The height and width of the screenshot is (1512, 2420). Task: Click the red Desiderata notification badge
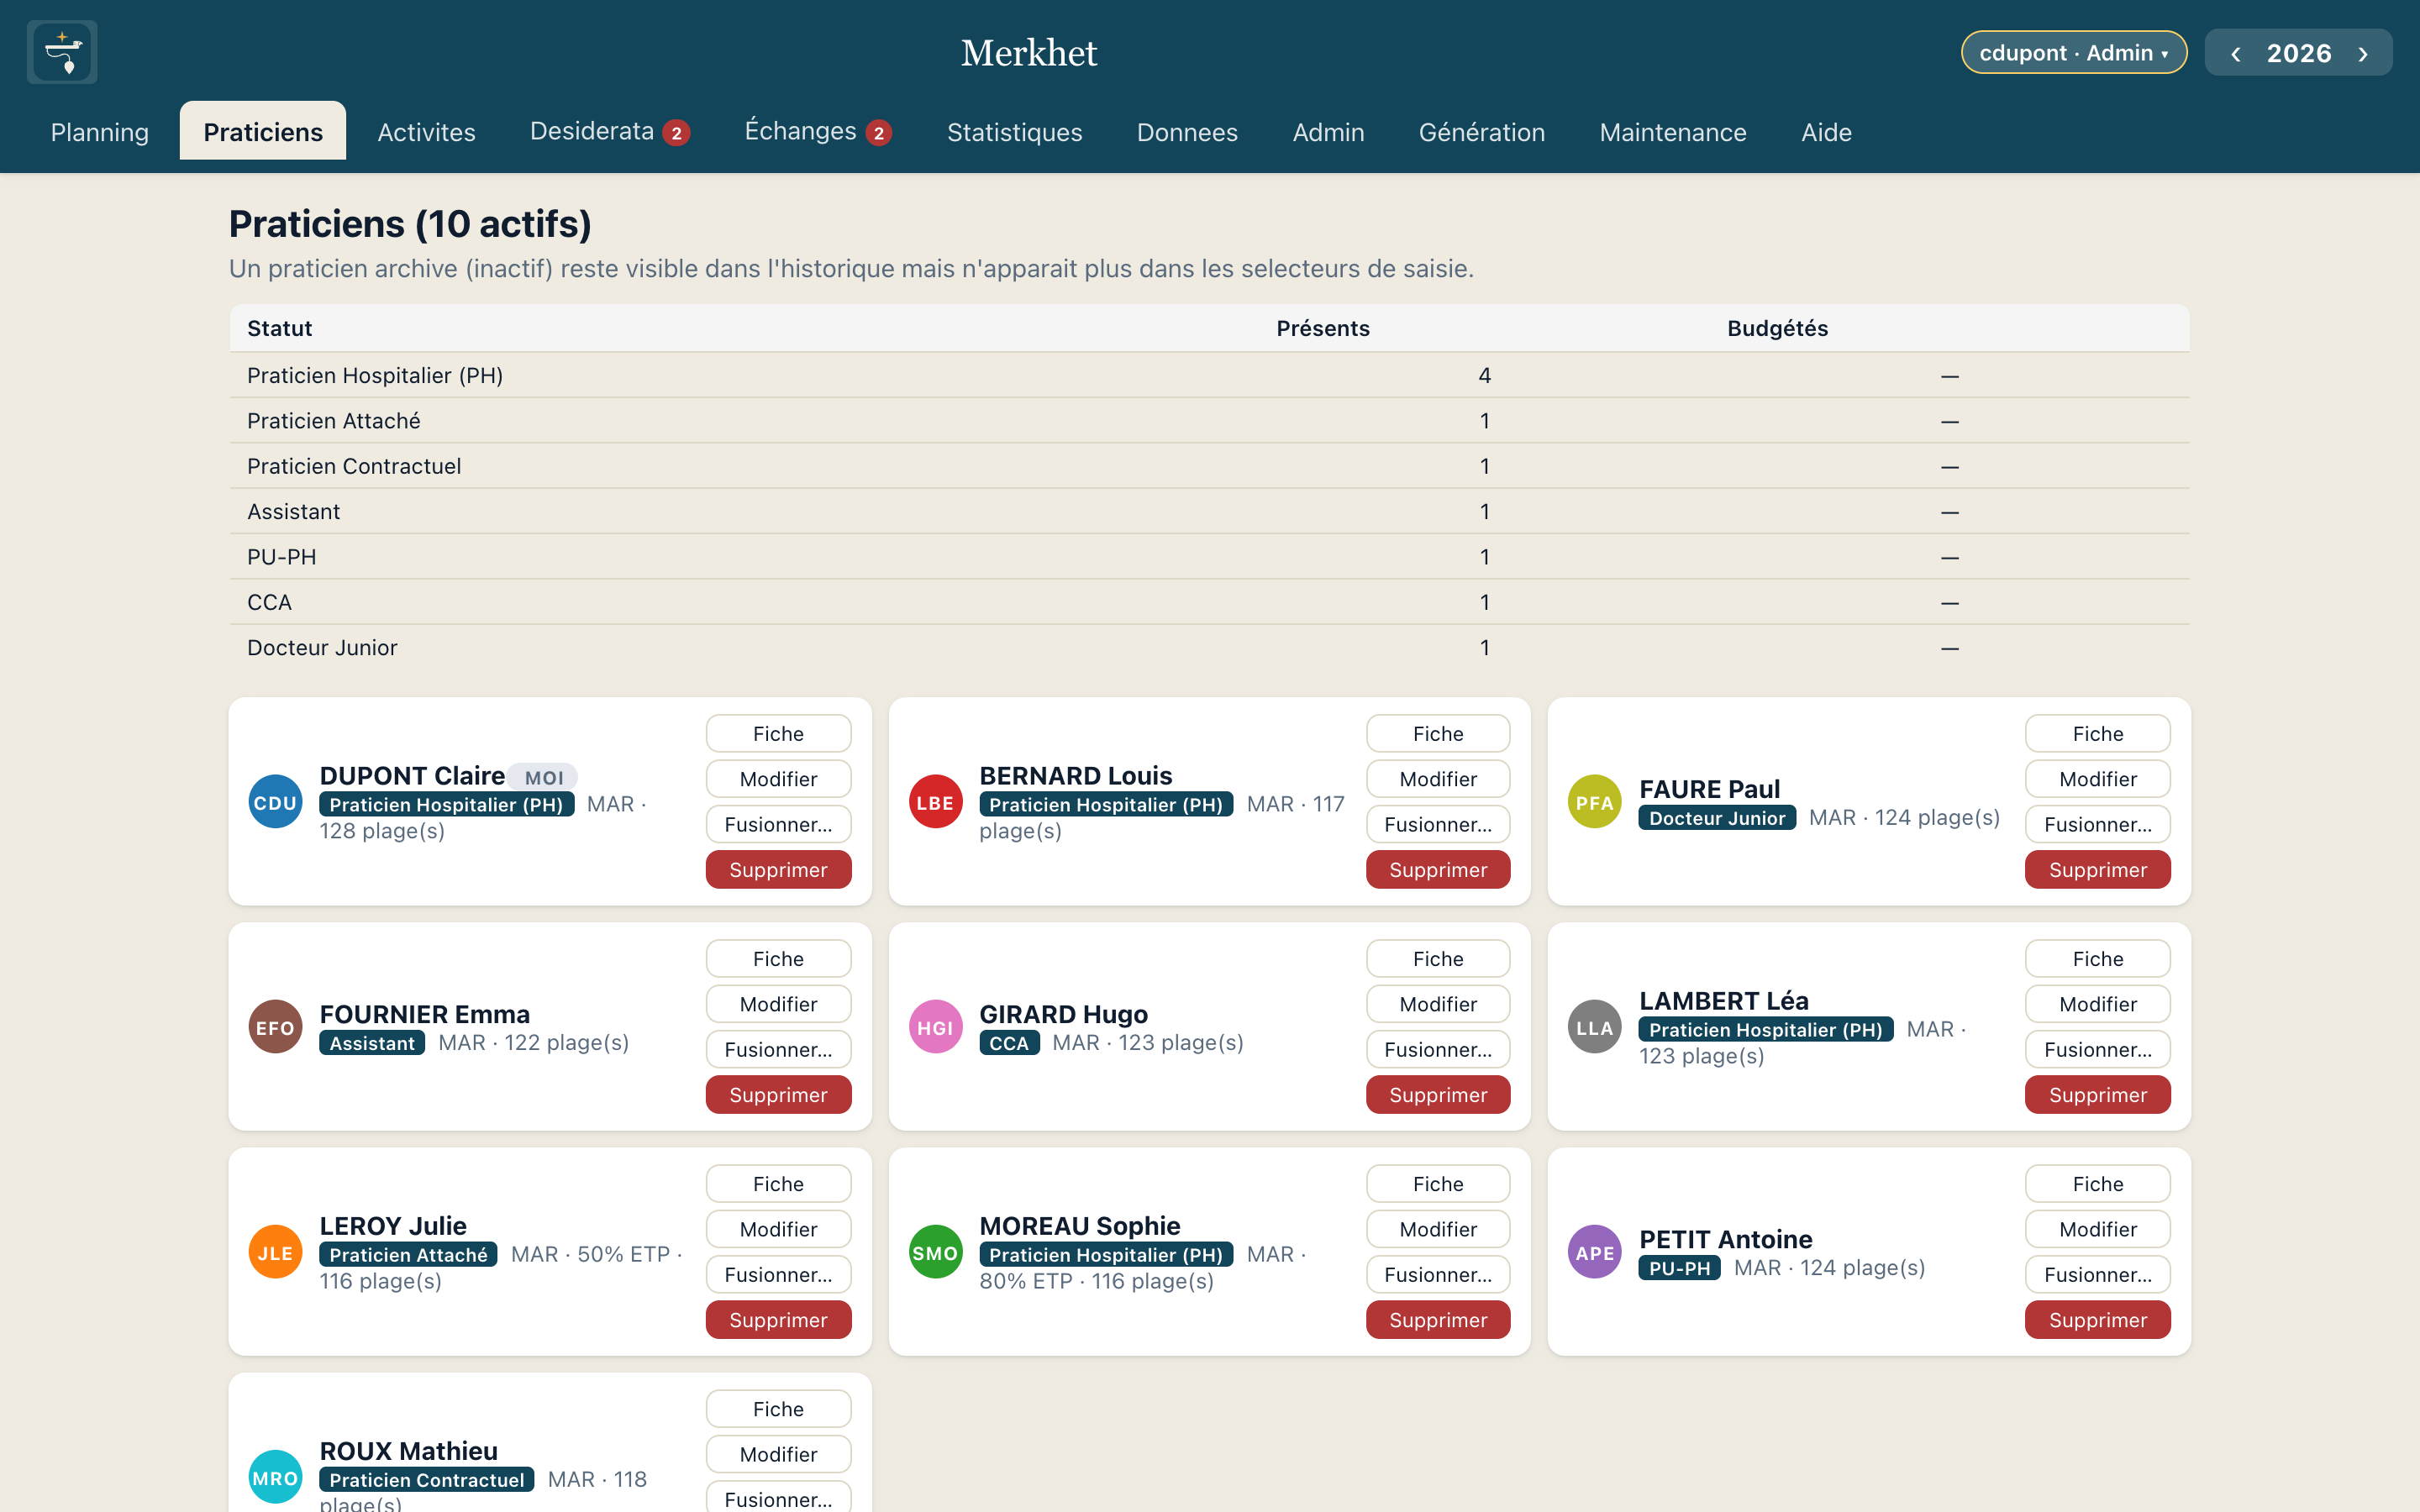(677, 133)
